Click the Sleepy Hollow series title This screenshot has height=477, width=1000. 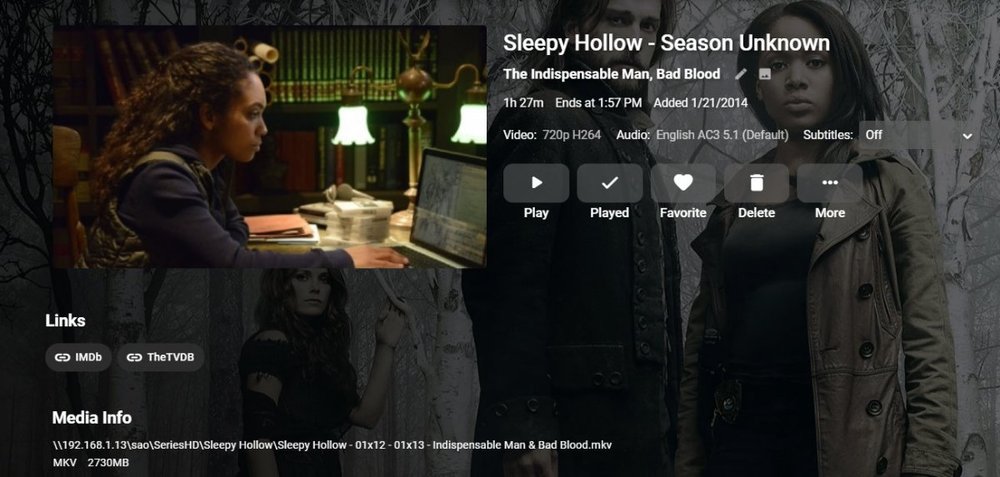coord(573,43)
